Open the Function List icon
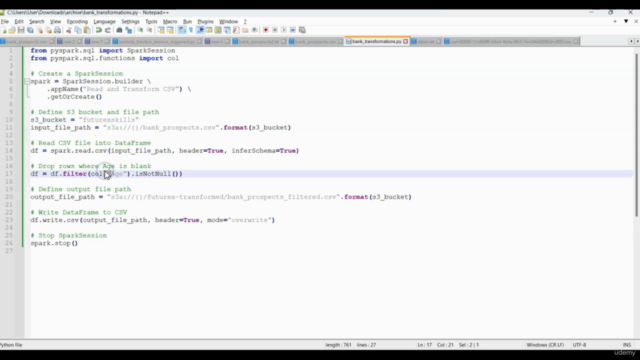Screen dimensions: 640x360 [x=236, y=30]
